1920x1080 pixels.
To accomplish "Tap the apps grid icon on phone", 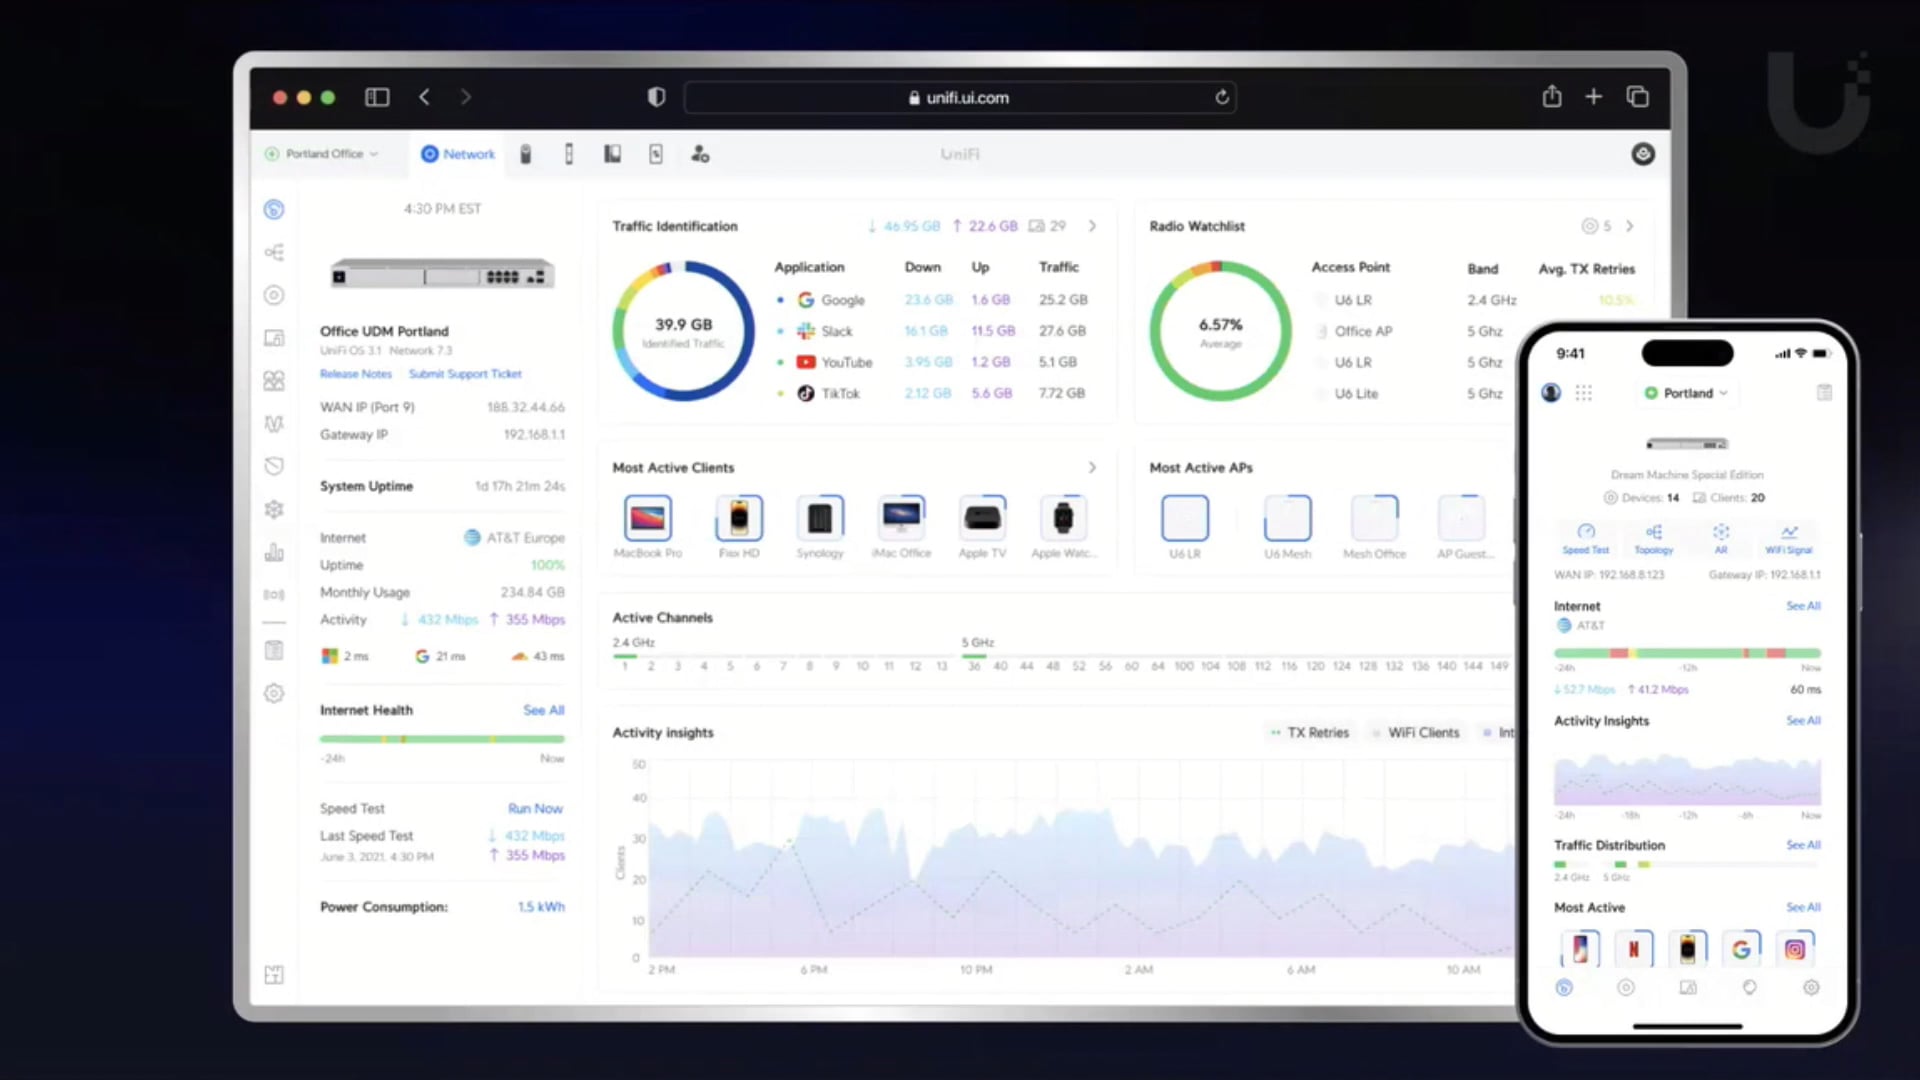I will click(x=1584, y=393).
